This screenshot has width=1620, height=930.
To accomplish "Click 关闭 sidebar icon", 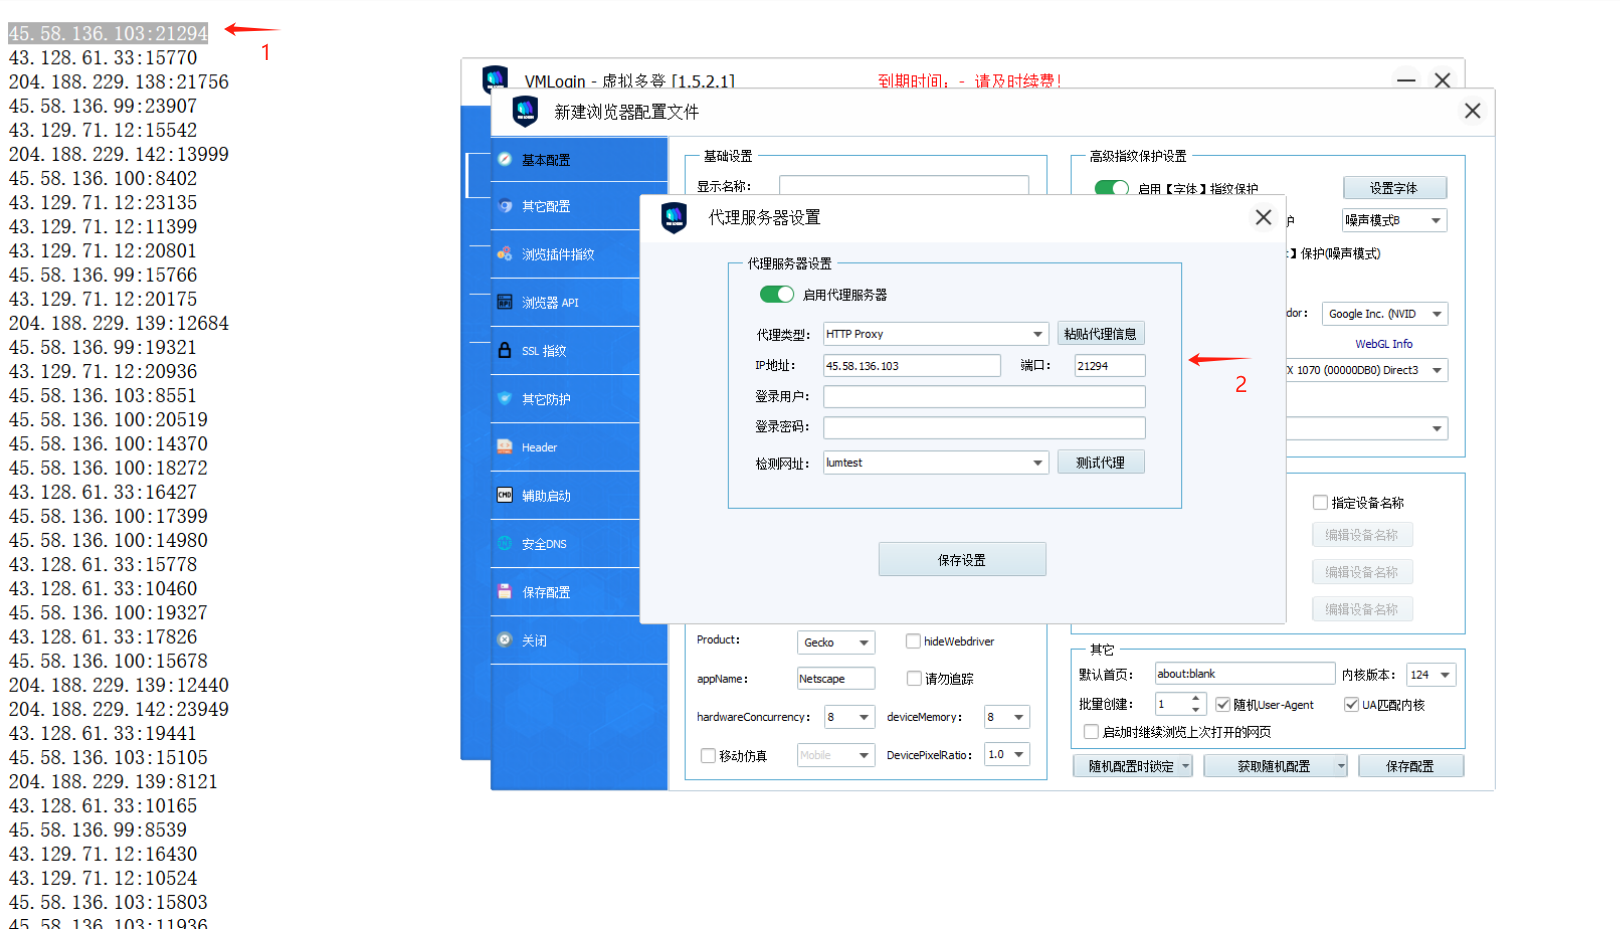I will coord(505,640).
